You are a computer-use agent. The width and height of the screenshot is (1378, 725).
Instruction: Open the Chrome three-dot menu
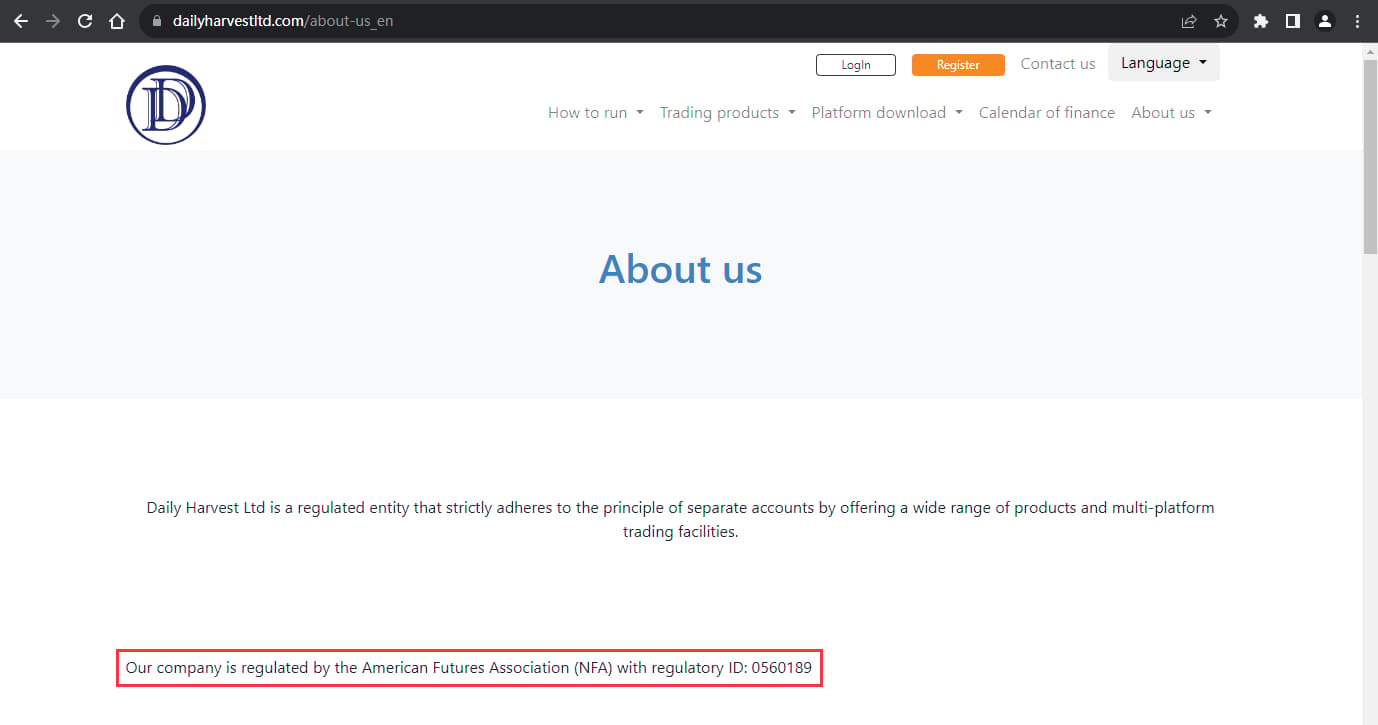click(x=1357, y=21)
